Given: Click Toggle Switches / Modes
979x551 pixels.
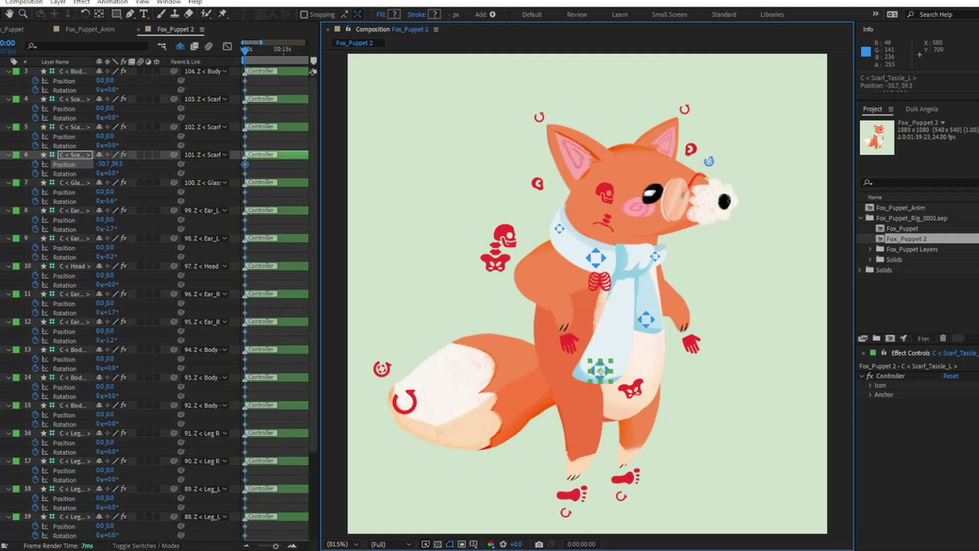Looking at the screenshot, I should [145, 546].
